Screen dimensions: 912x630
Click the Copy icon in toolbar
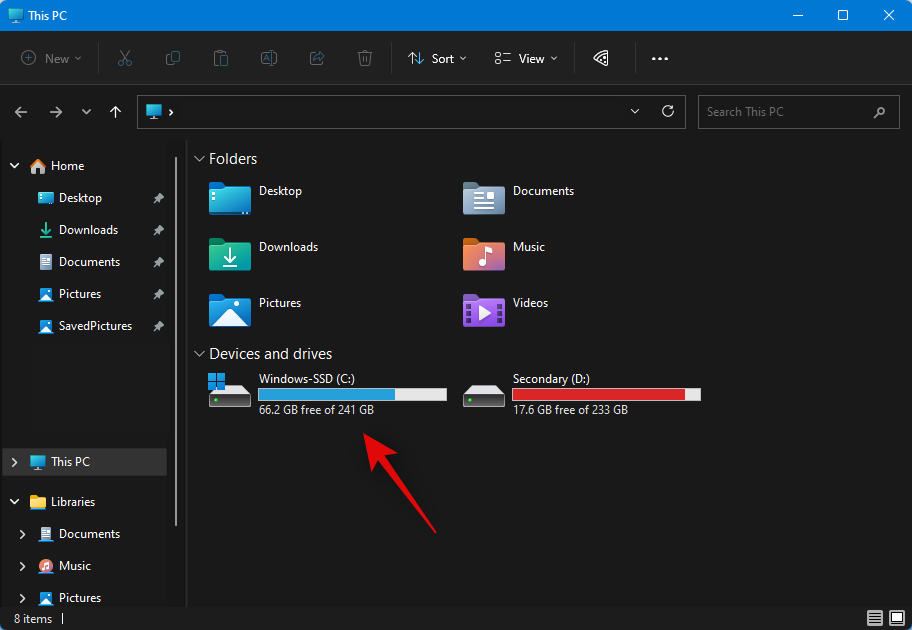[x=173, y=59]
